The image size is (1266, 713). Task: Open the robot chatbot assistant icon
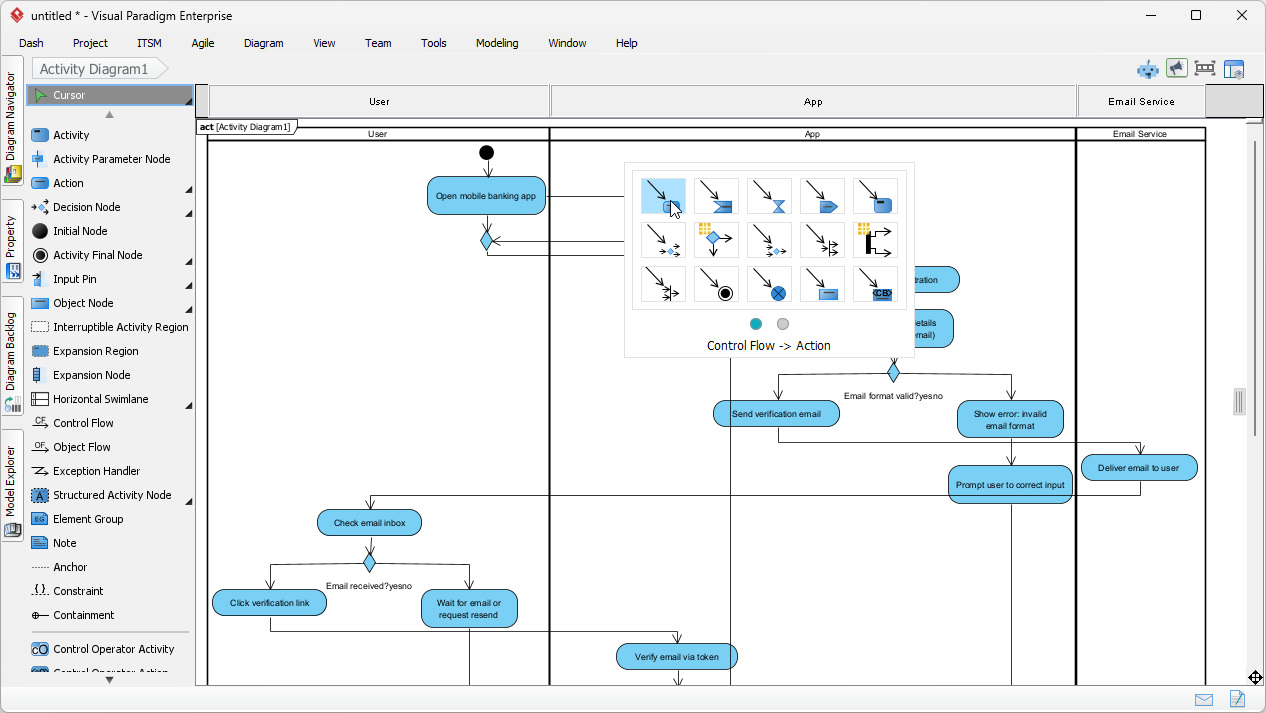click(x=1147, y=69)
